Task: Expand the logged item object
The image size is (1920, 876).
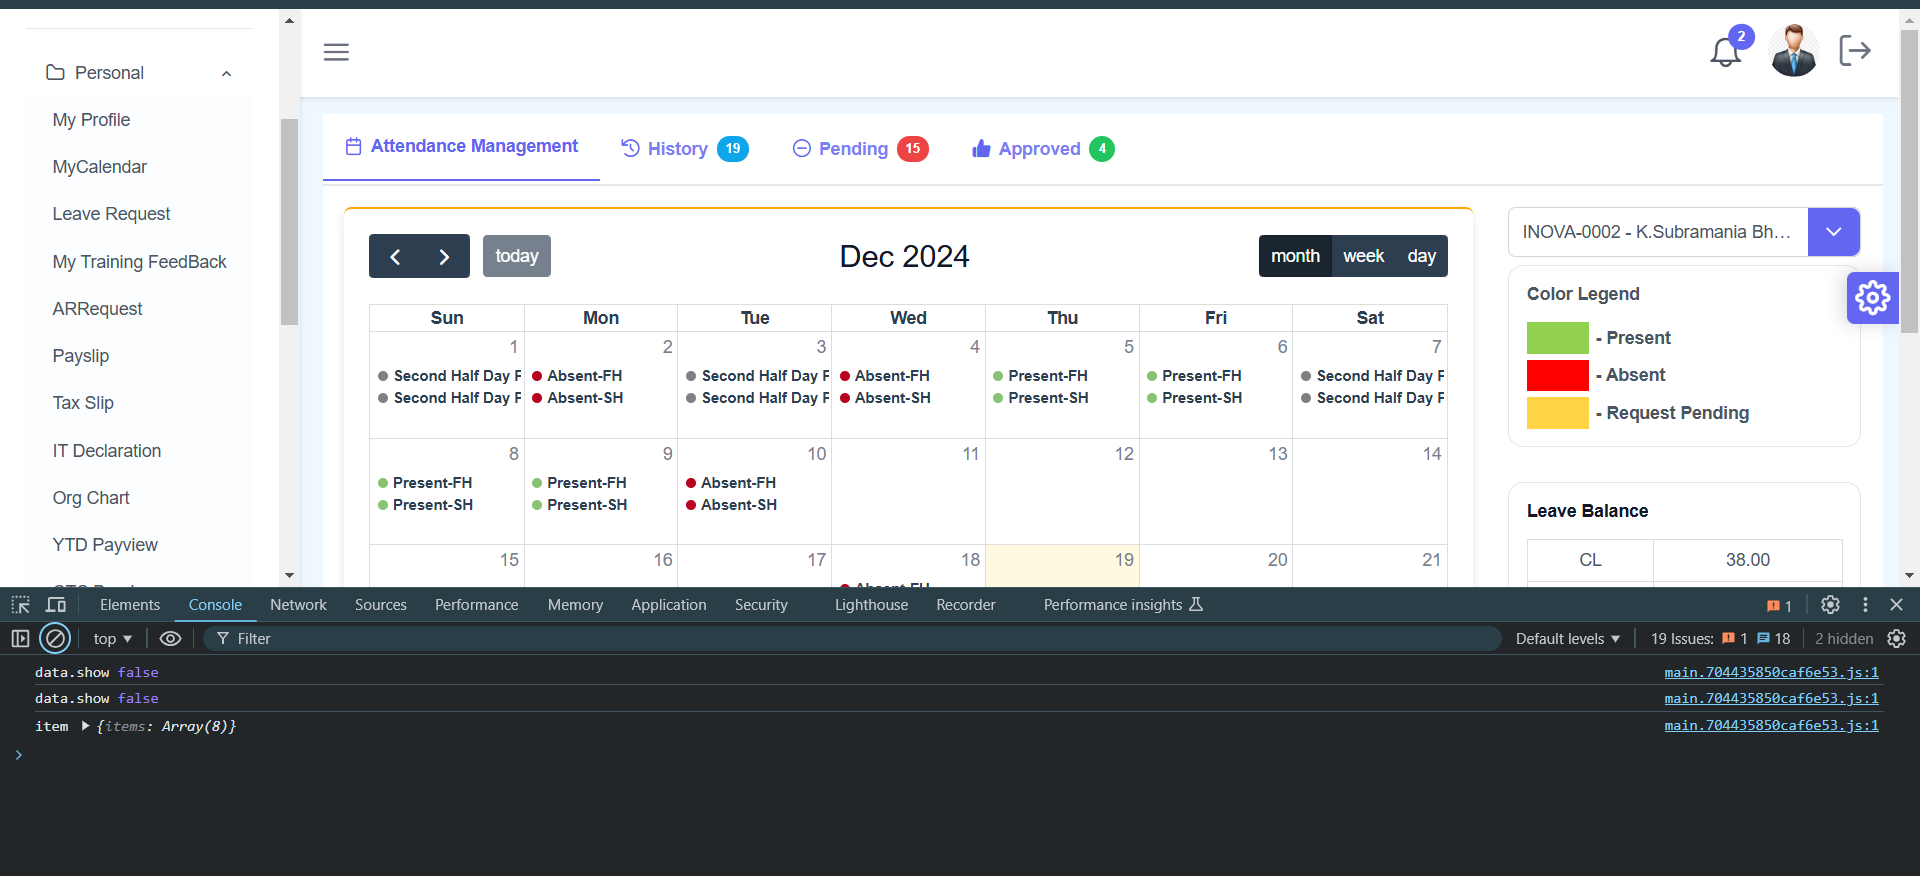Action: point(86,726)
